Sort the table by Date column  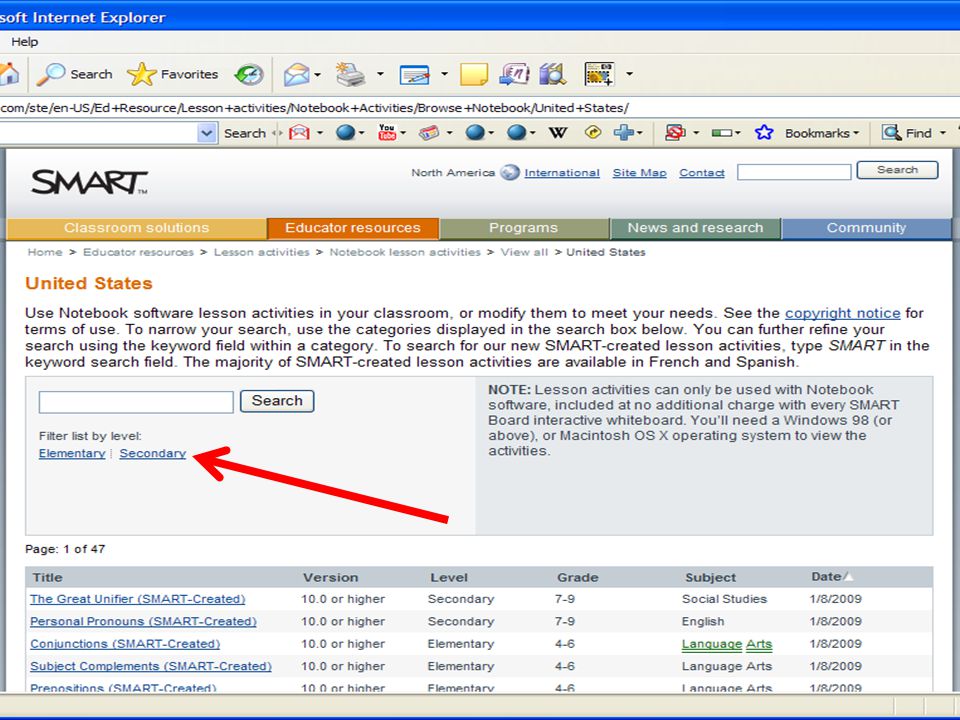(x=831, y=577)
